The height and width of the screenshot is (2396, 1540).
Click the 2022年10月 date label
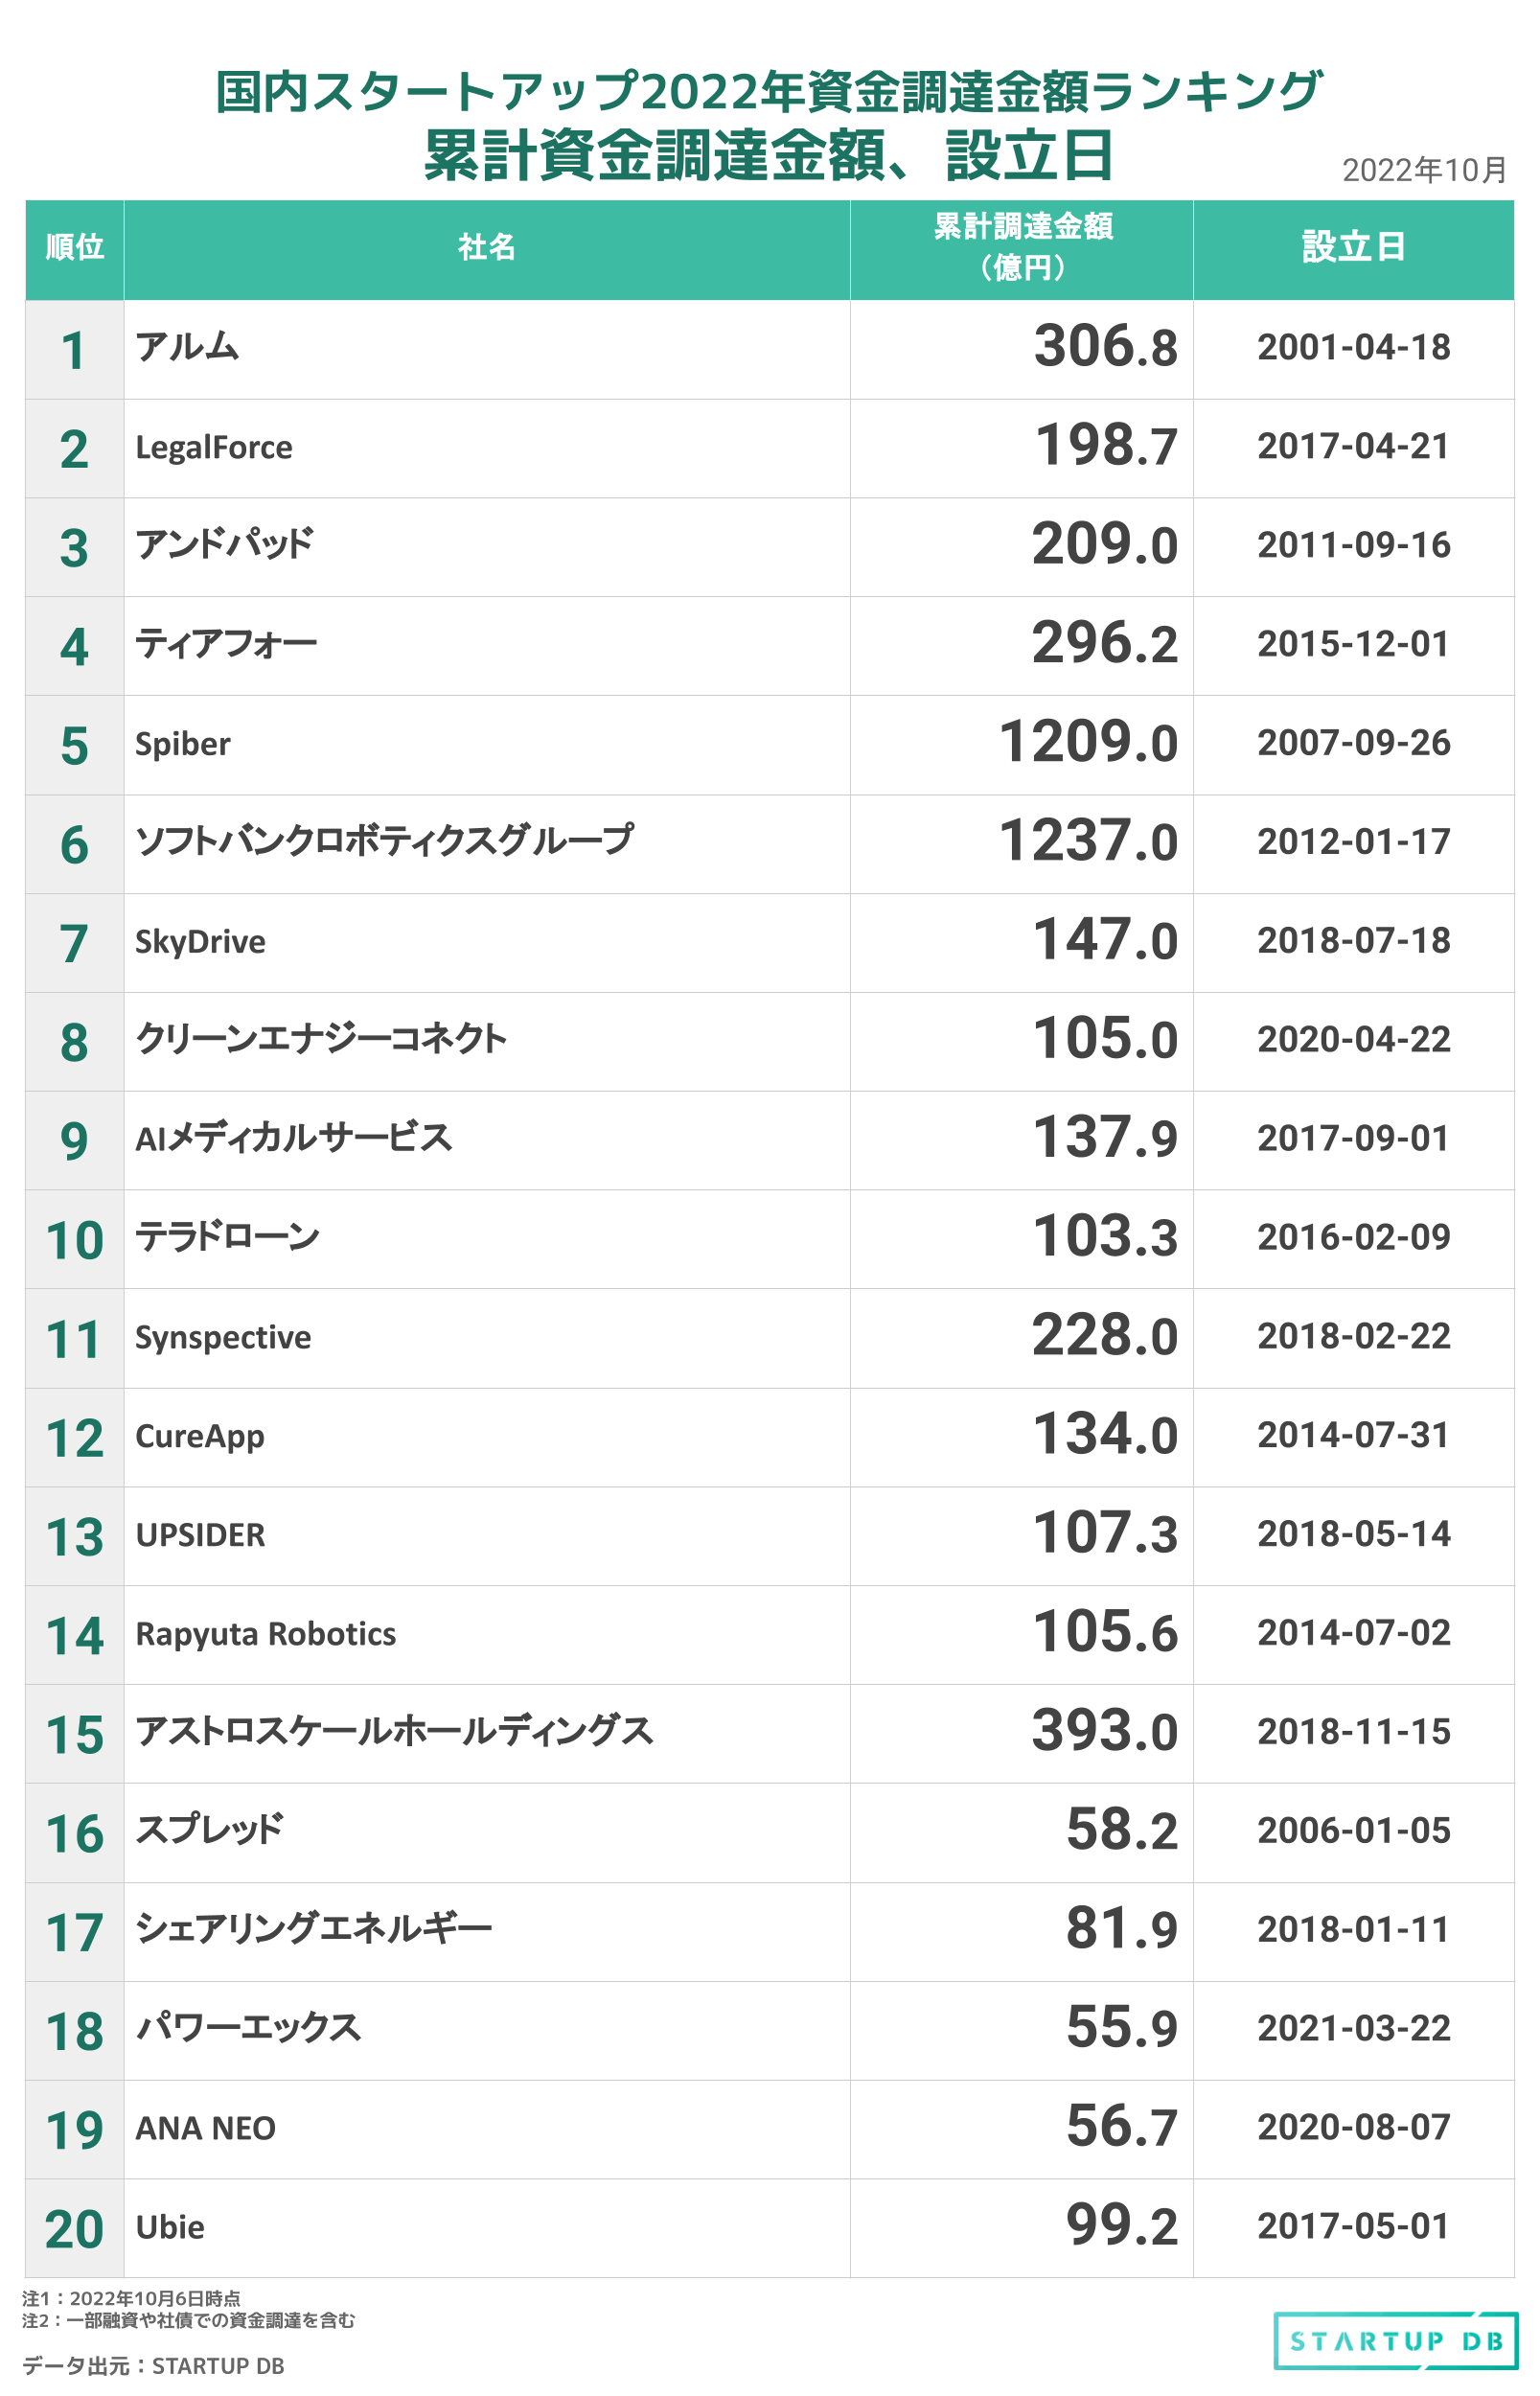(x=1423, y=171)
